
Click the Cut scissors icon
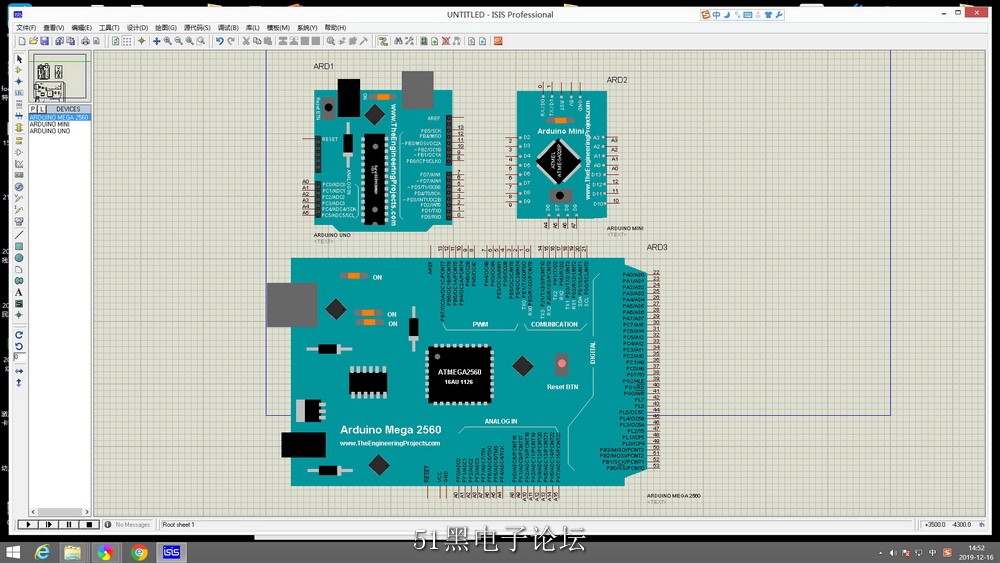(x=246, y=41)
